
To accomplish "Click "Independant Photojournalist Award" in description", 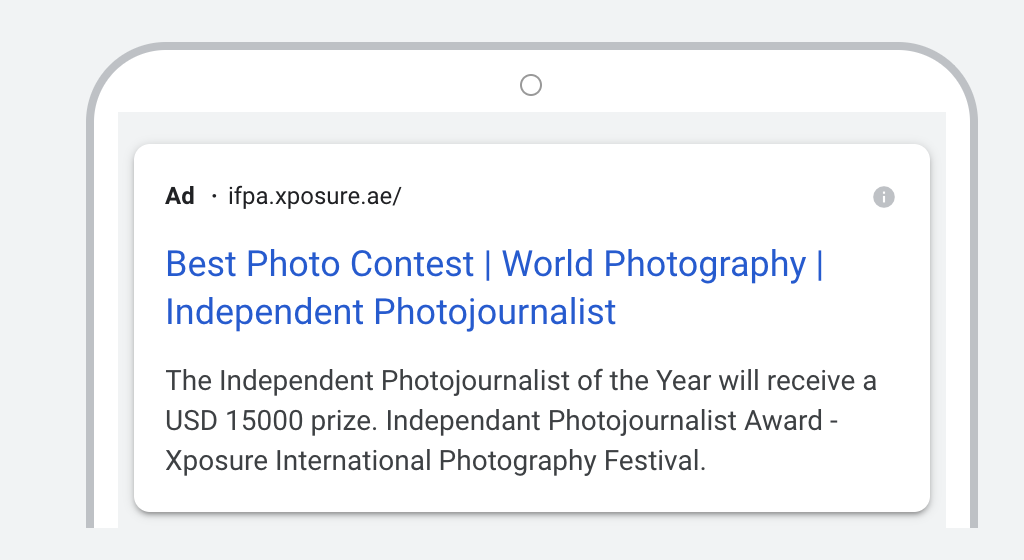I will [x=604, y=421].
